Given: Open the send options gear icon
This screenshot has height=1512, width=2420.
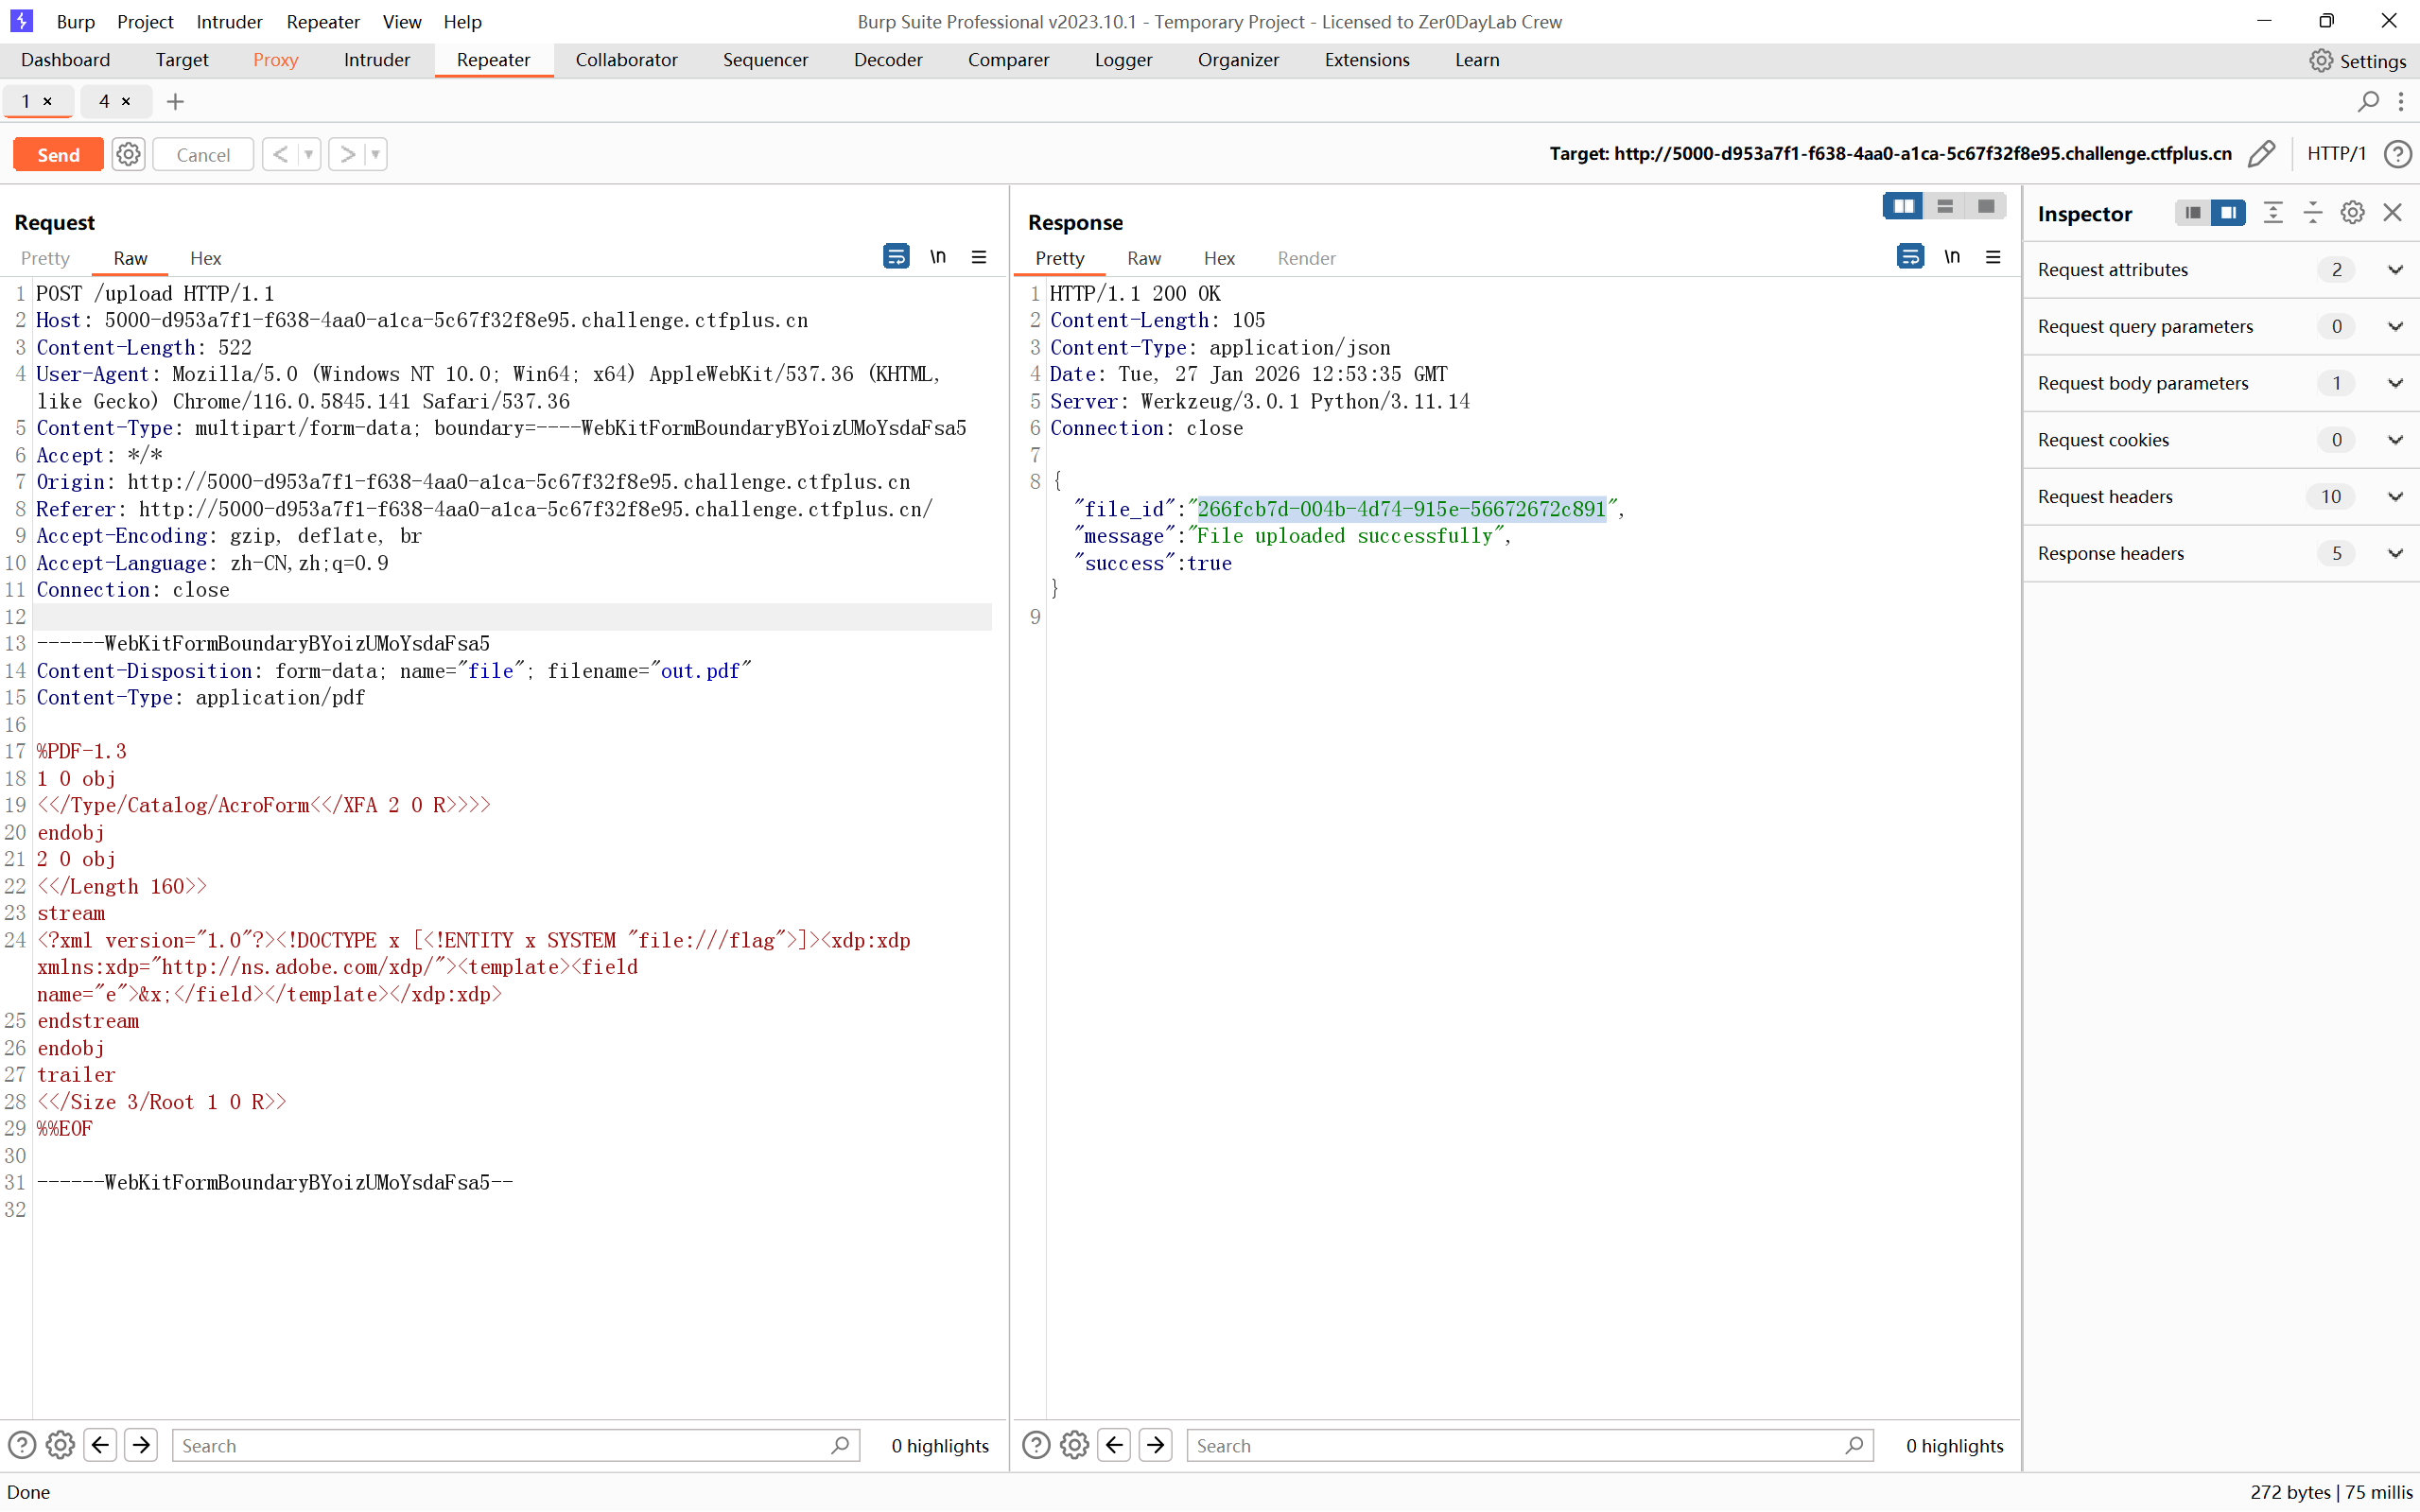Looking at the screenshot, I should click(x=128, y=154).
